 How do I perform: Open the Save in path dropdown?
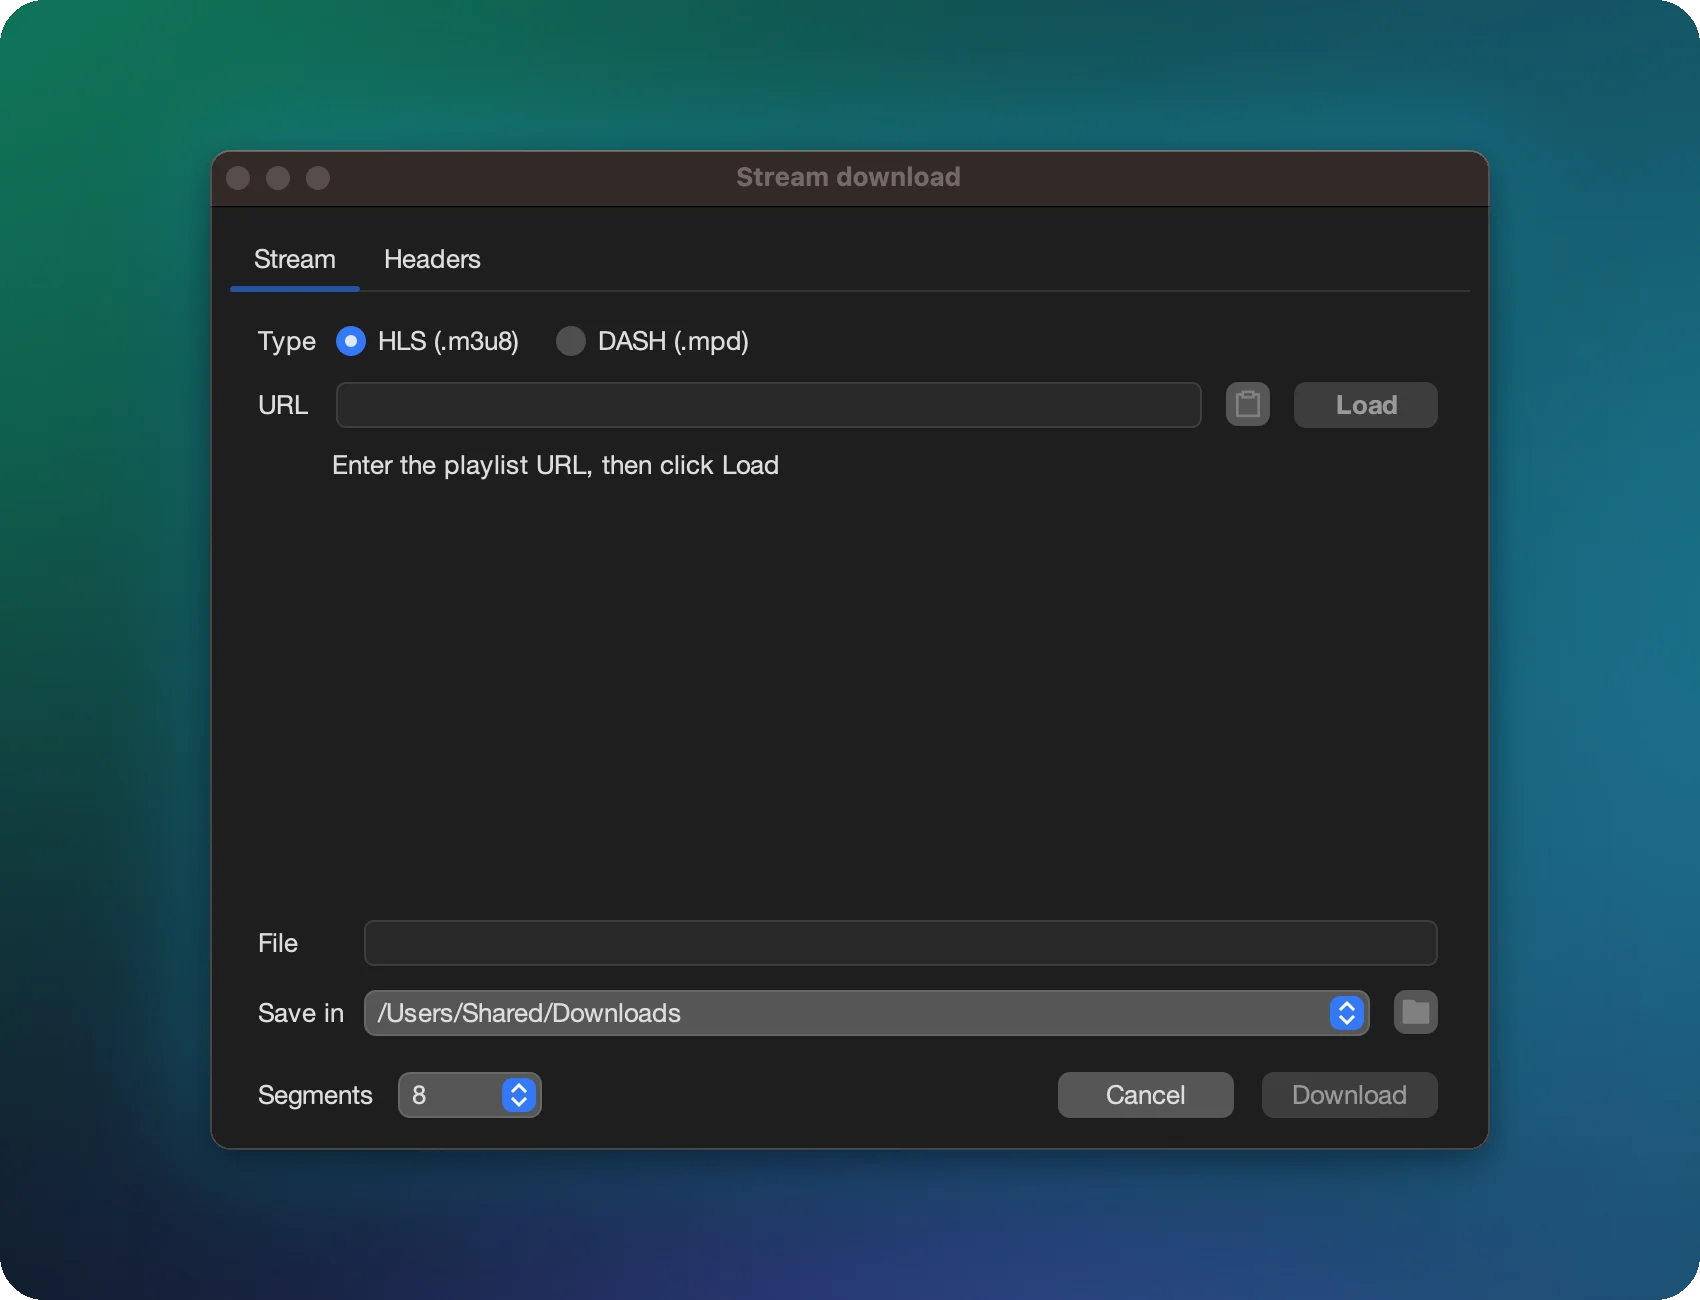866,1013
